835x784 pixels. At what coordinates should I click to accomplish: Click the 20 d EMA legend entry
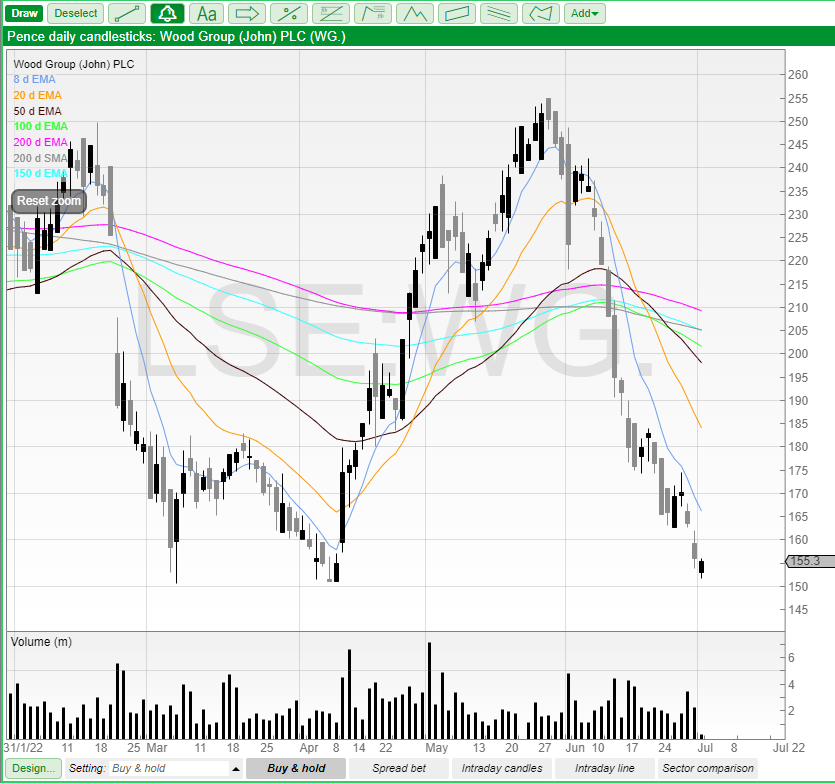click(37, 95)
